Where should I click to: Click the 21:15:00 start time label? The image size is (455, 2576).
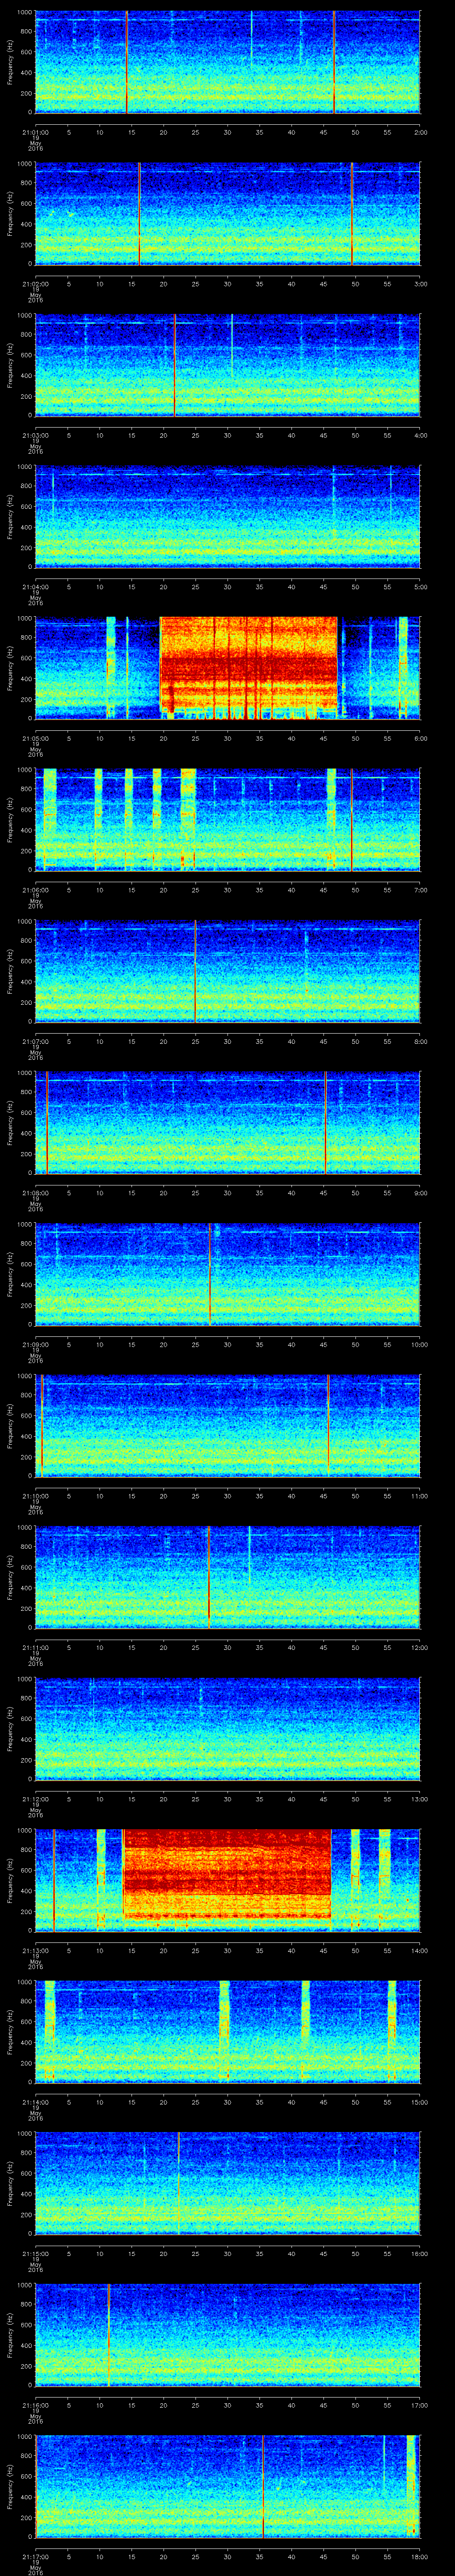[x=35, y=2254]
